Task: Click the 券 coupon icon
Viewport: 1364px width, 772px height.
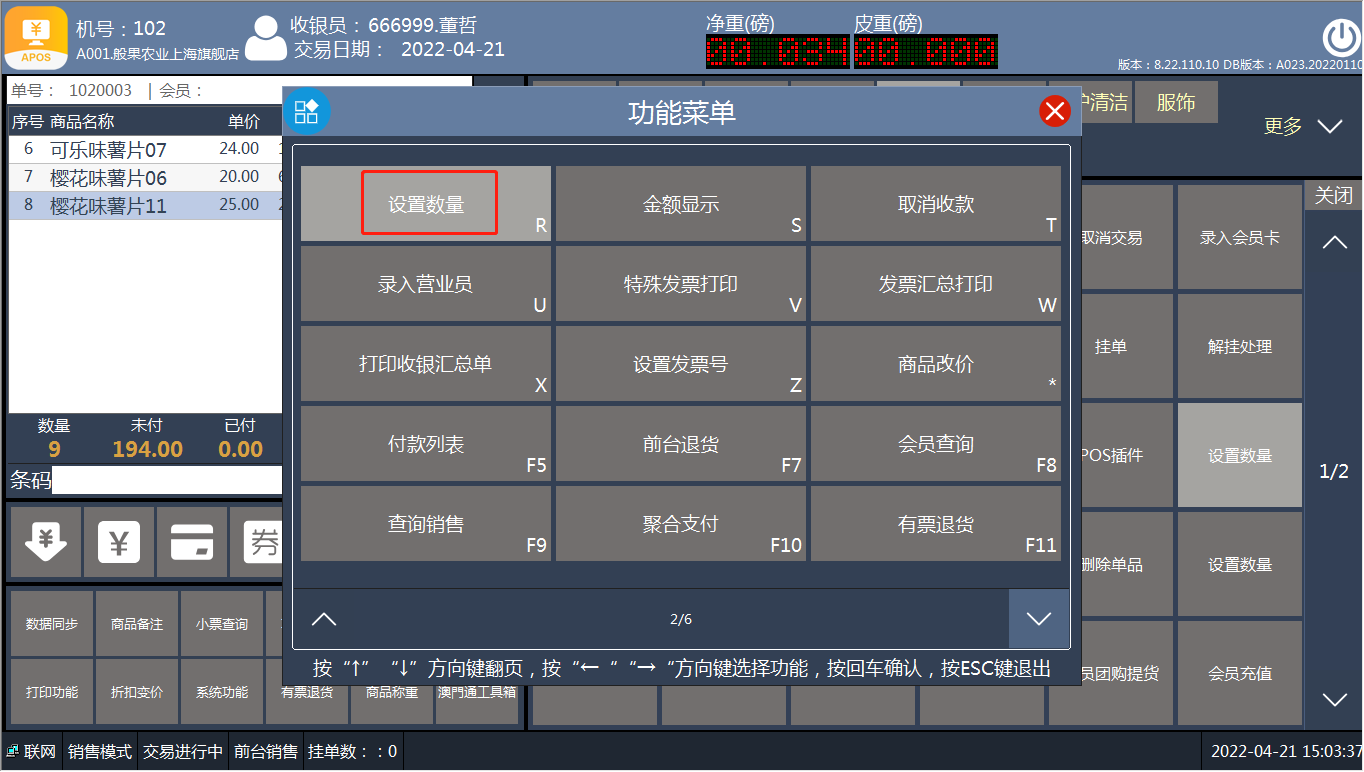Action: pos(259,542)
